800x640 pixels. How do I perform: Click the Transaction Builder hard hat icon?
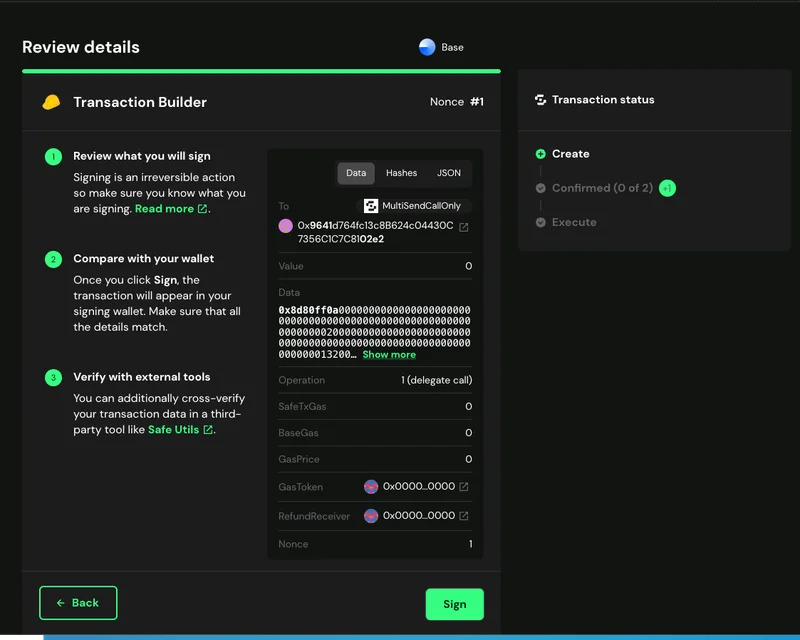[51, 102]
